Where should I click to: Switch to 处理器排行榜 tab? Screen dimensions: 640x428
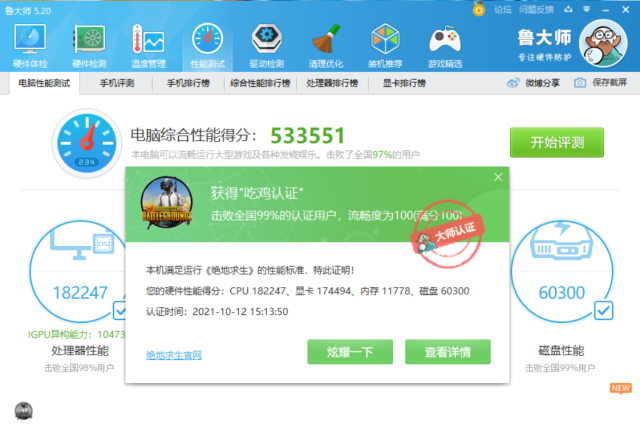pyautogui.click(x=332, y=83)
